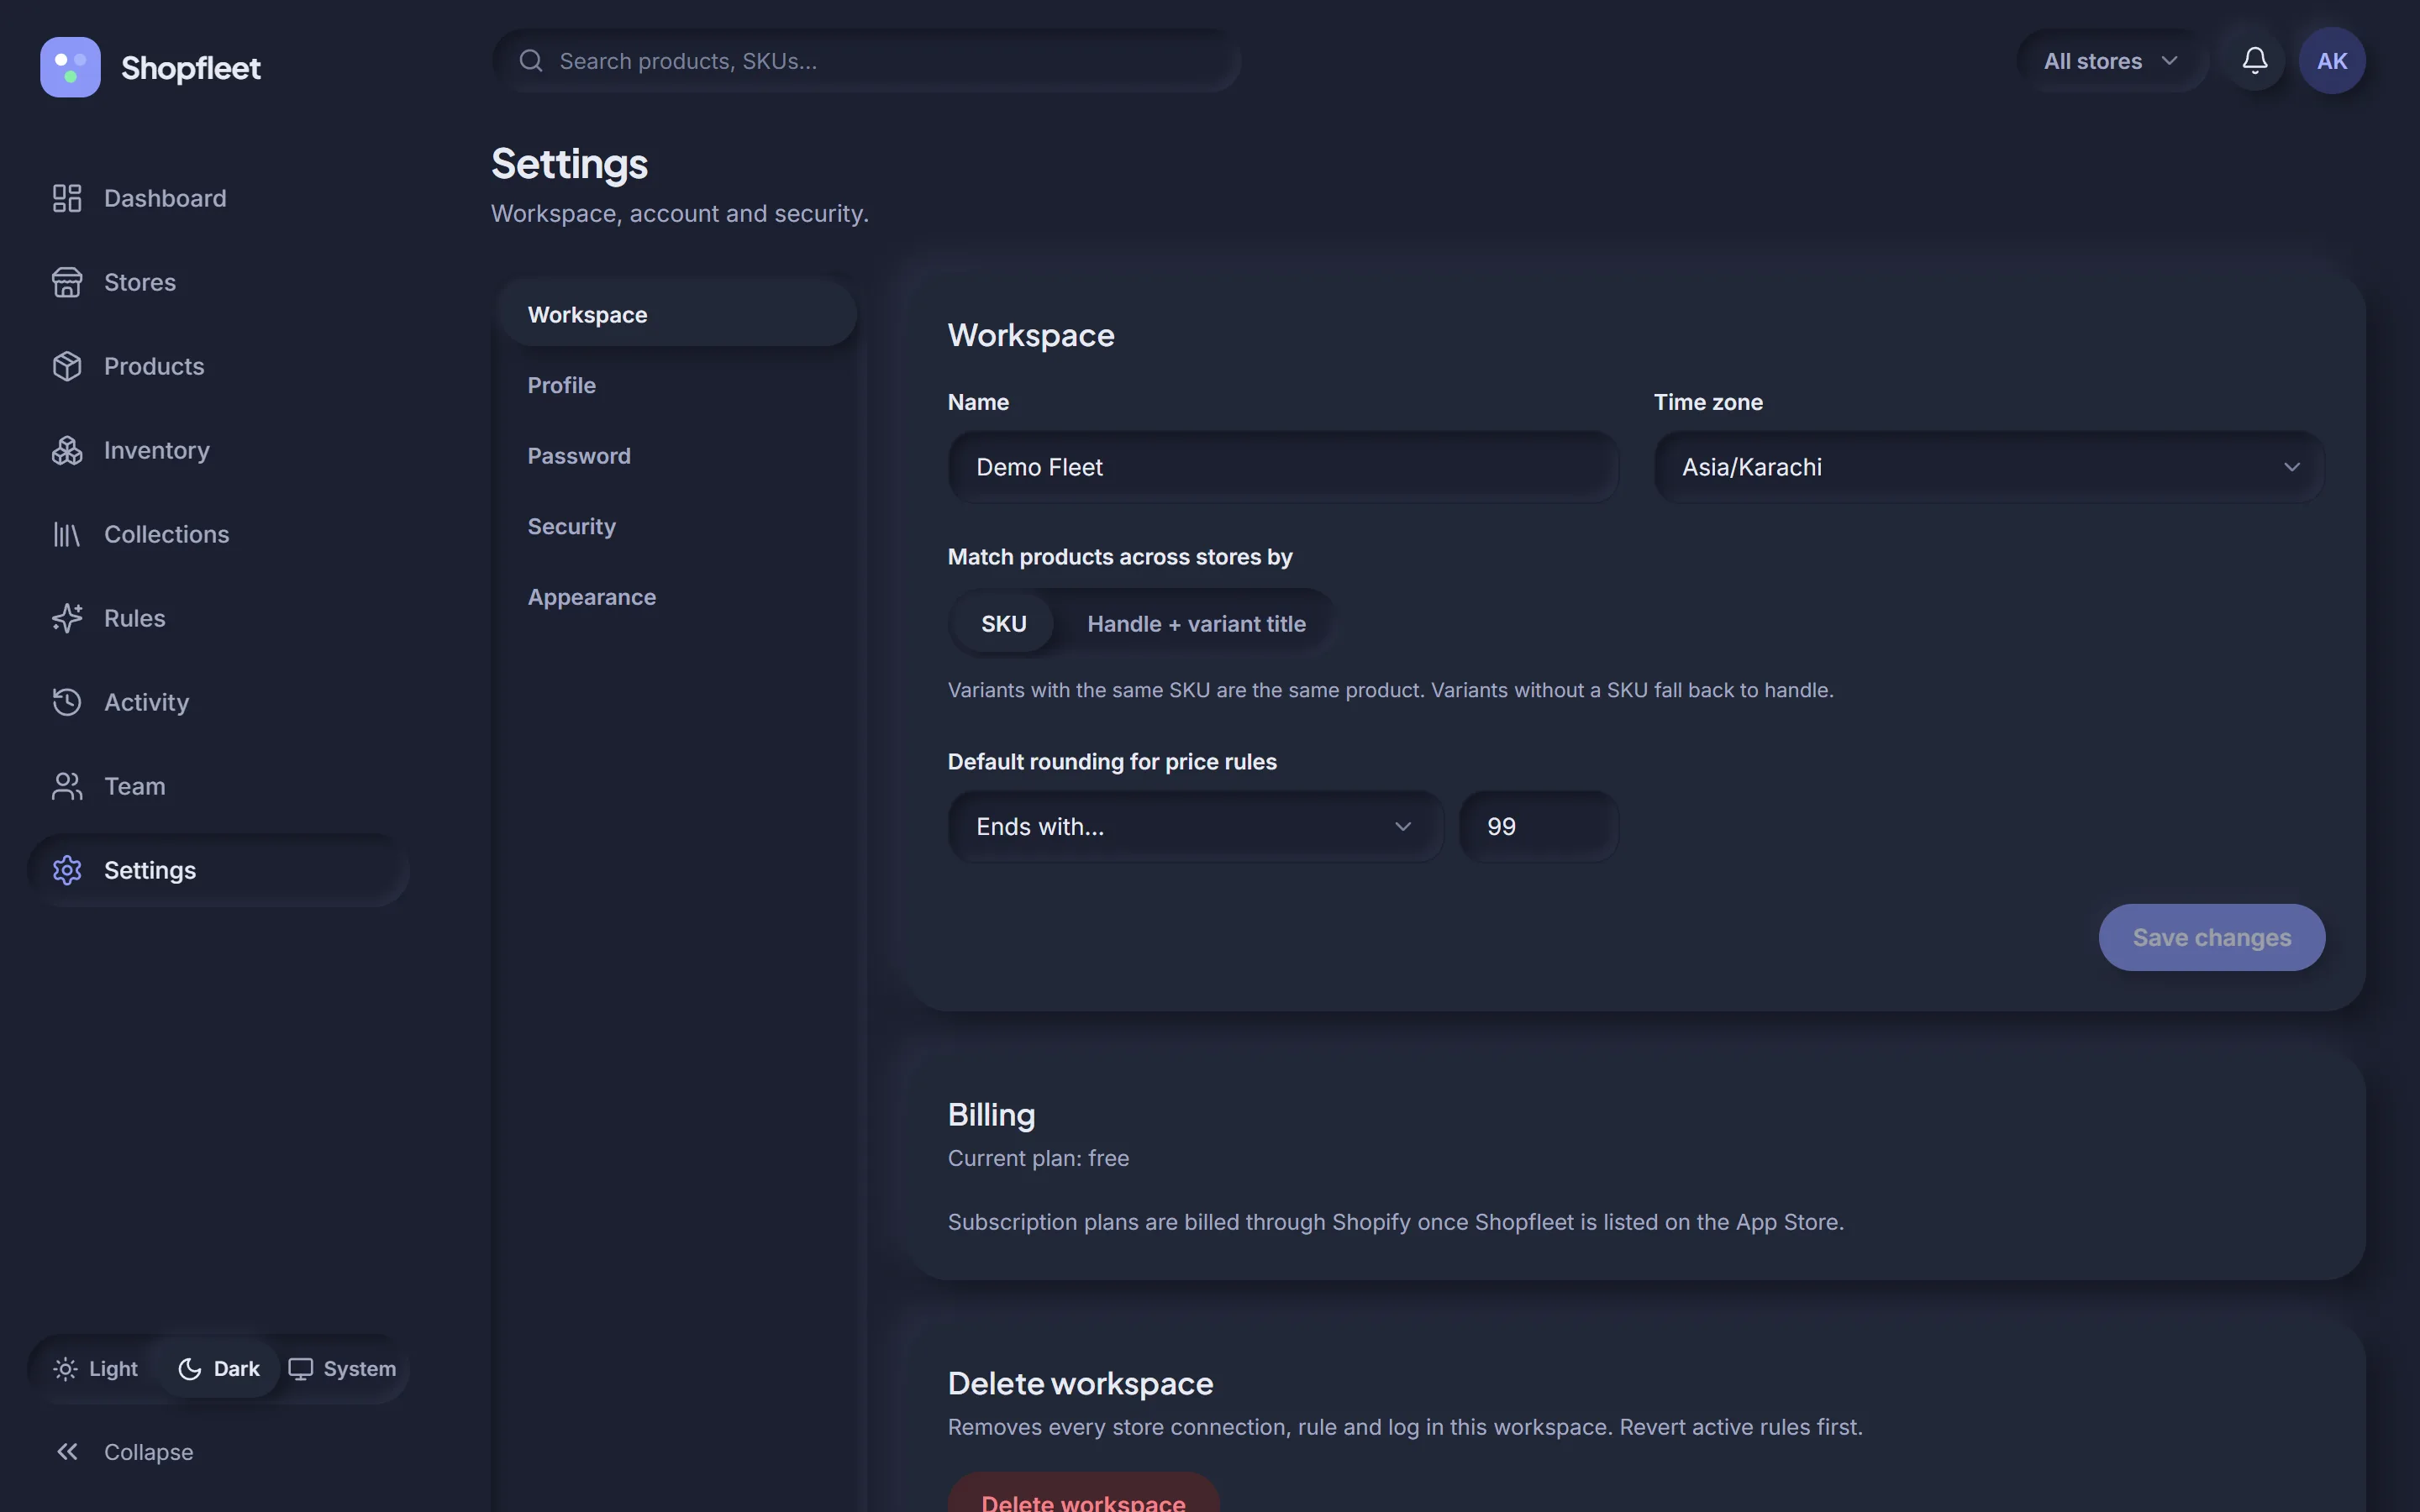Open Collections in the sidebar
Viewport: 2420px width, 1512px height.
click(218, 534)
